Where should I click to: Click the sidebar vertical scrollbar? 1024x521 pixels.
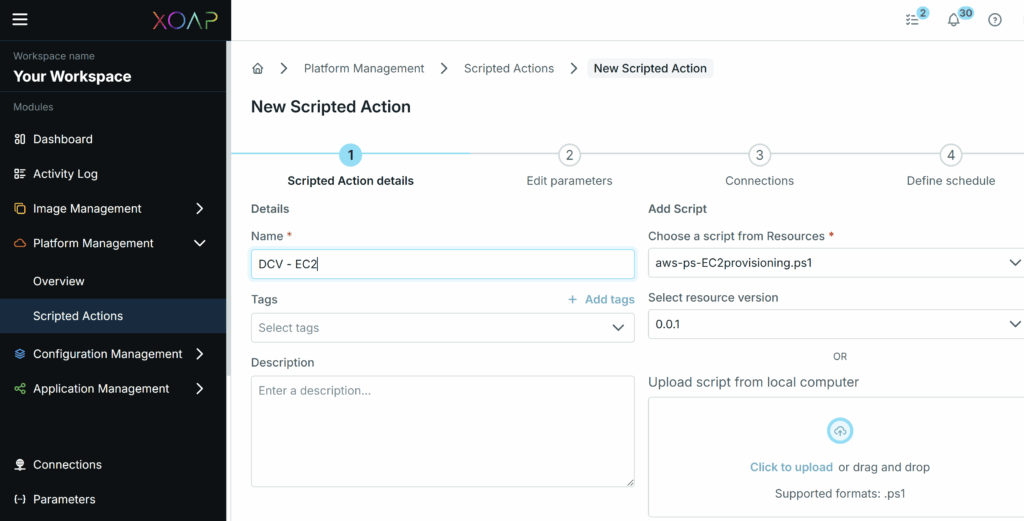coord(229,209)
